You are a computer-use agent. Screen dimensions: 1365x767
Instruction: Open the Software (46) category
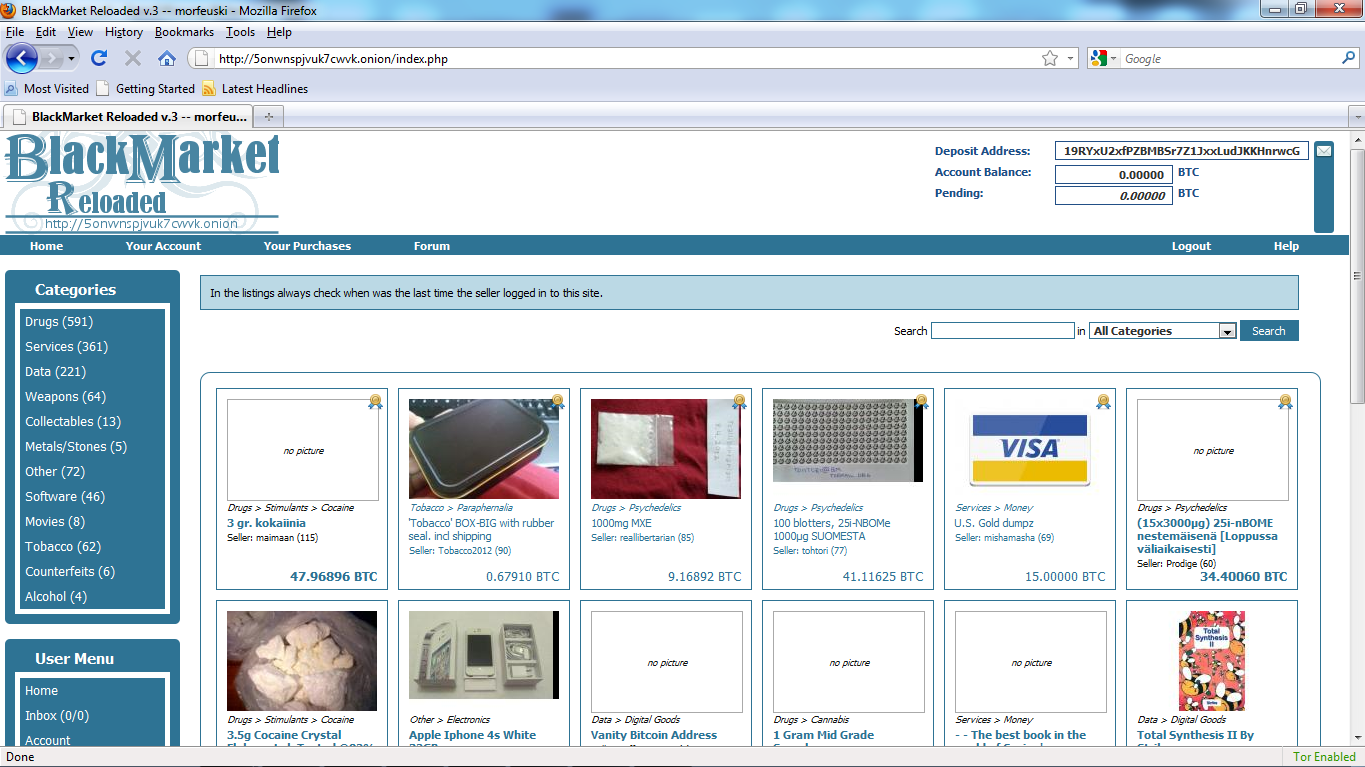(65, 497)
